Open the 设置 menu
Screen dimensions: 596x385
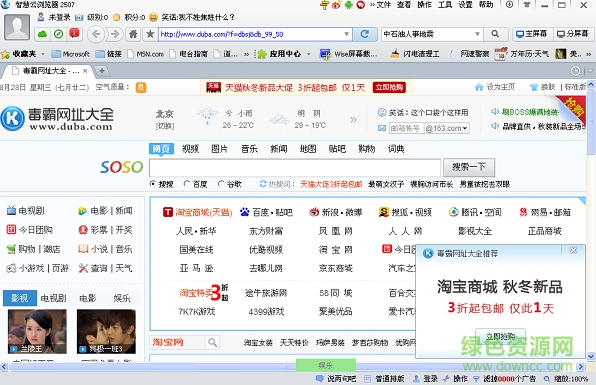[465, 5]
